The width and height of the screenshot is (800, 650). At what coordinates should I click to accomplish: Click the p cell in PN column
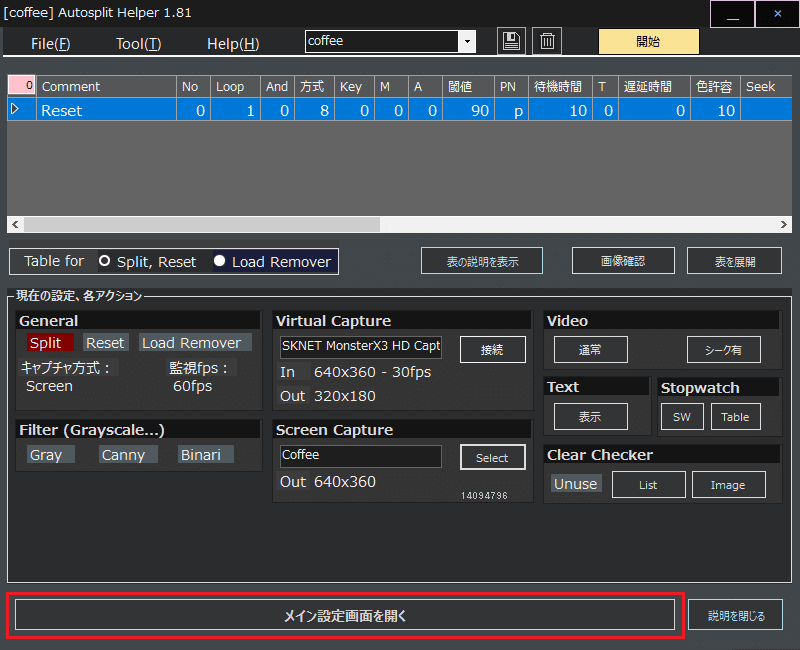coord(511,110)
